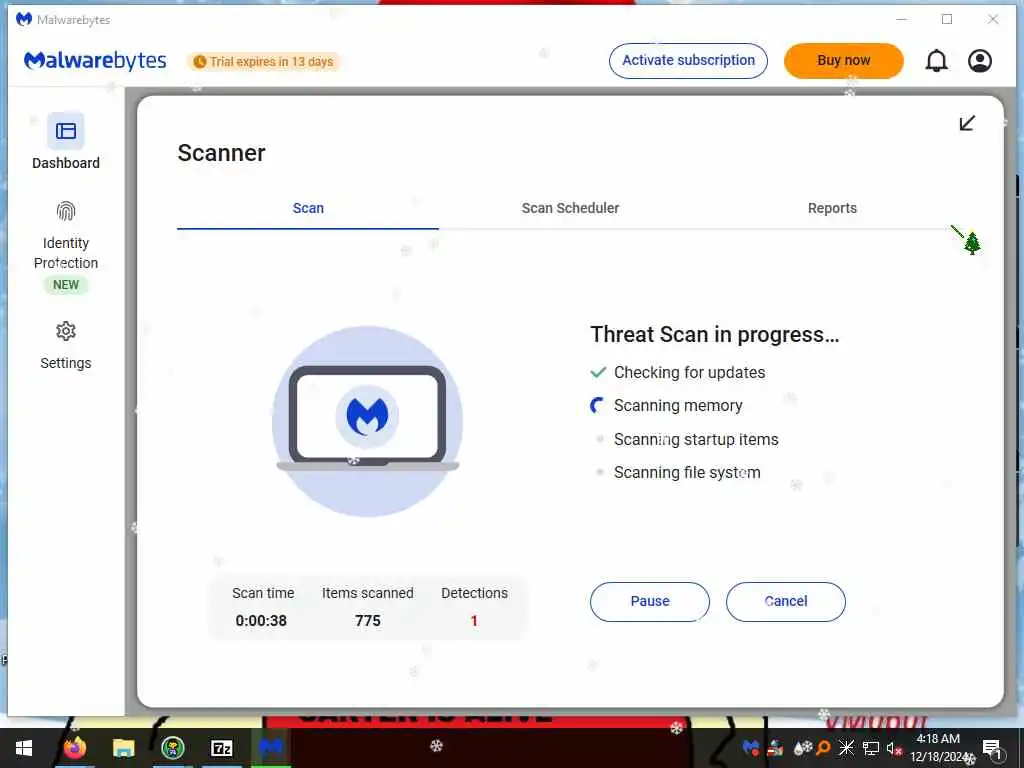1024x768 pixels.
Task: Launch Firefox from the taskbar
Action: click(74, 748)
